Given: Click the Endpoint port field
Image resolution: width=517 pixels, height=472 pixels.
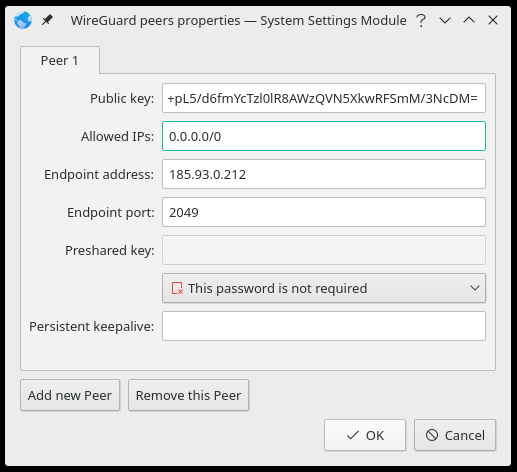Looking at the screenshot, I should pos(324,212).
